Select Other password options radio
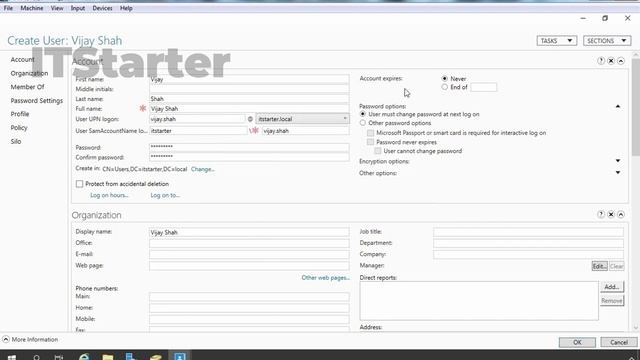This screenshot has height=360, width=640. [x=363, y=123]
